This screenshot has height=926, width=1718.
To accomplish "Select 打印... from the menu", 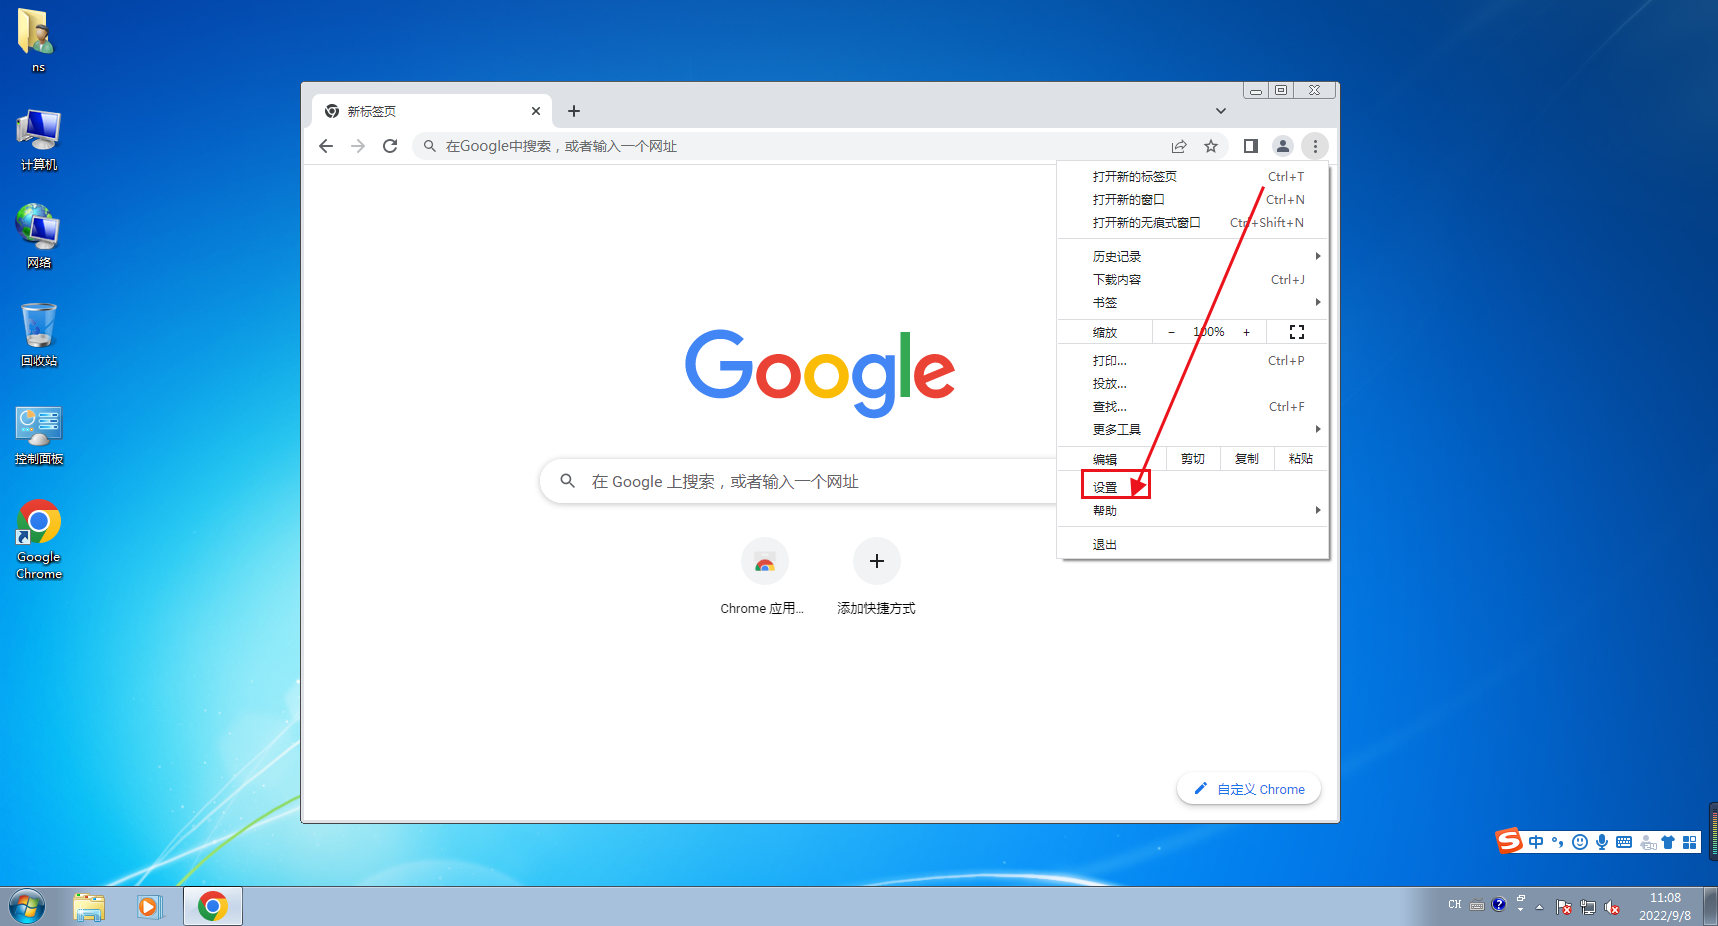I will [x=1193, y=361].
